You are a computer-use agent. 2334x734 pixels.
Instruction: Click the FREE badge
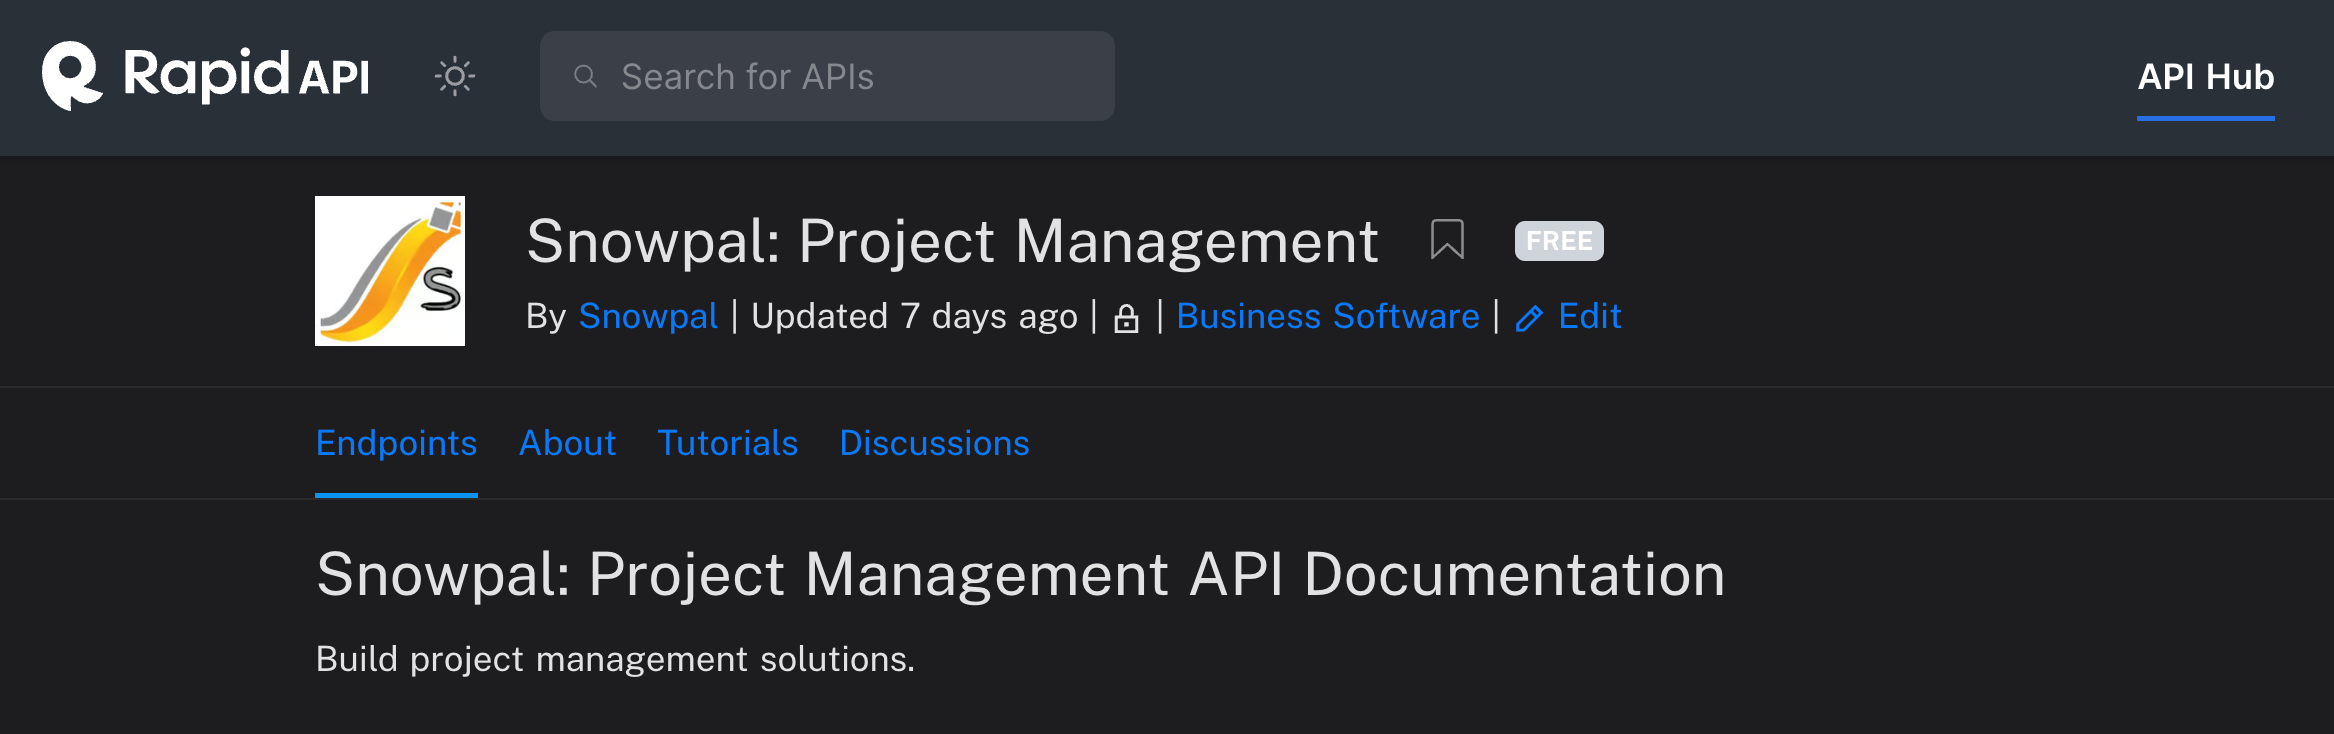point(1559,241)
